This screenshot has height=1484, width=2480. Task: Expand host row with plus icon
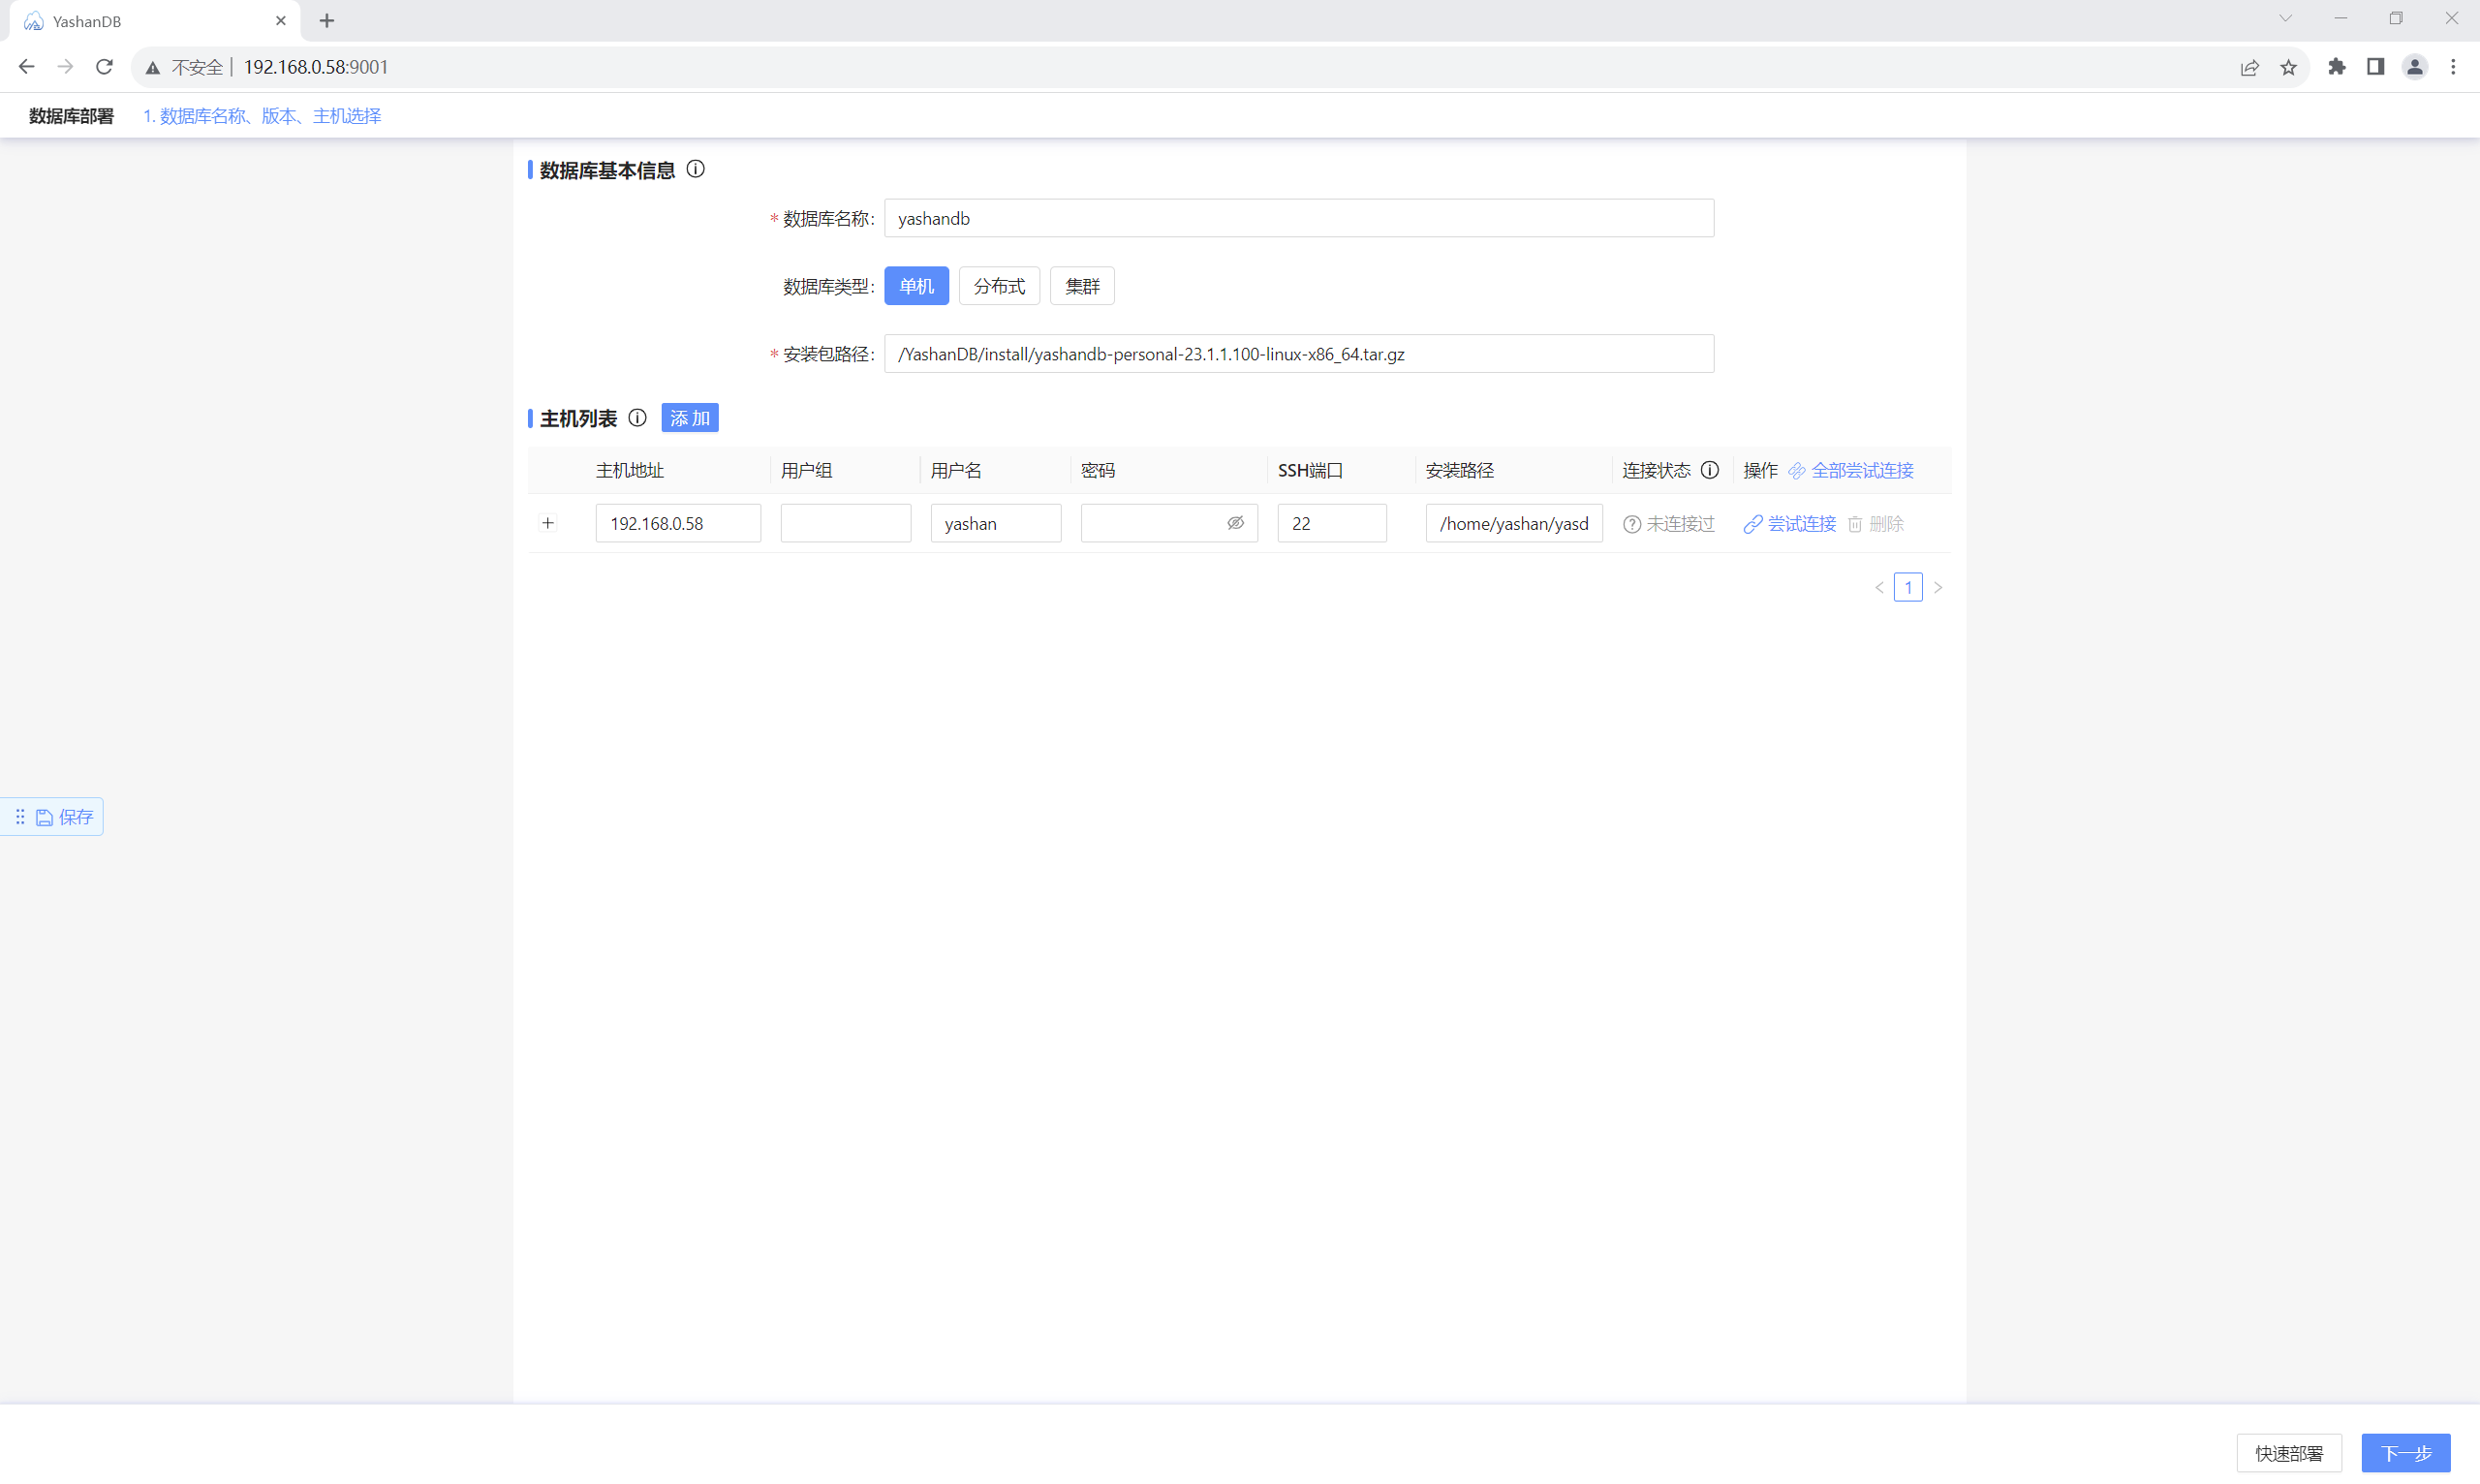click(x=548, y=523)
